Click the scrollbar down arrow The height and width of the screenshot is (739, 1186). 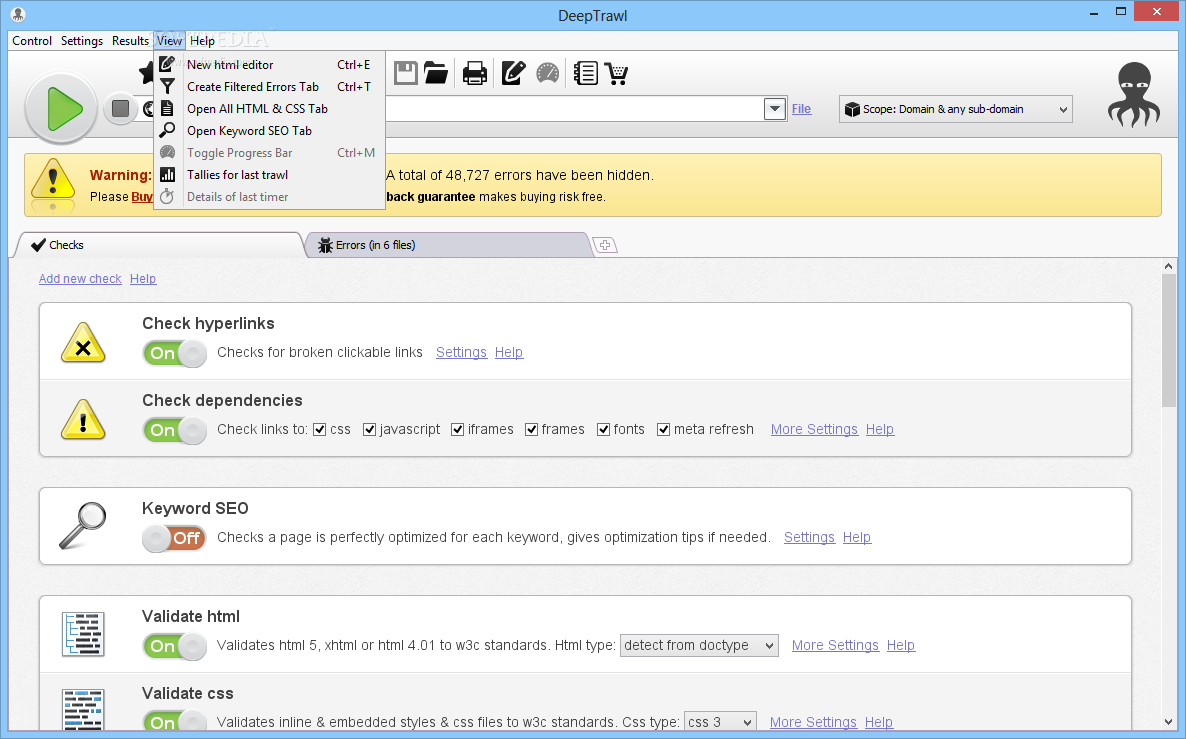[x=1169, y=722]
